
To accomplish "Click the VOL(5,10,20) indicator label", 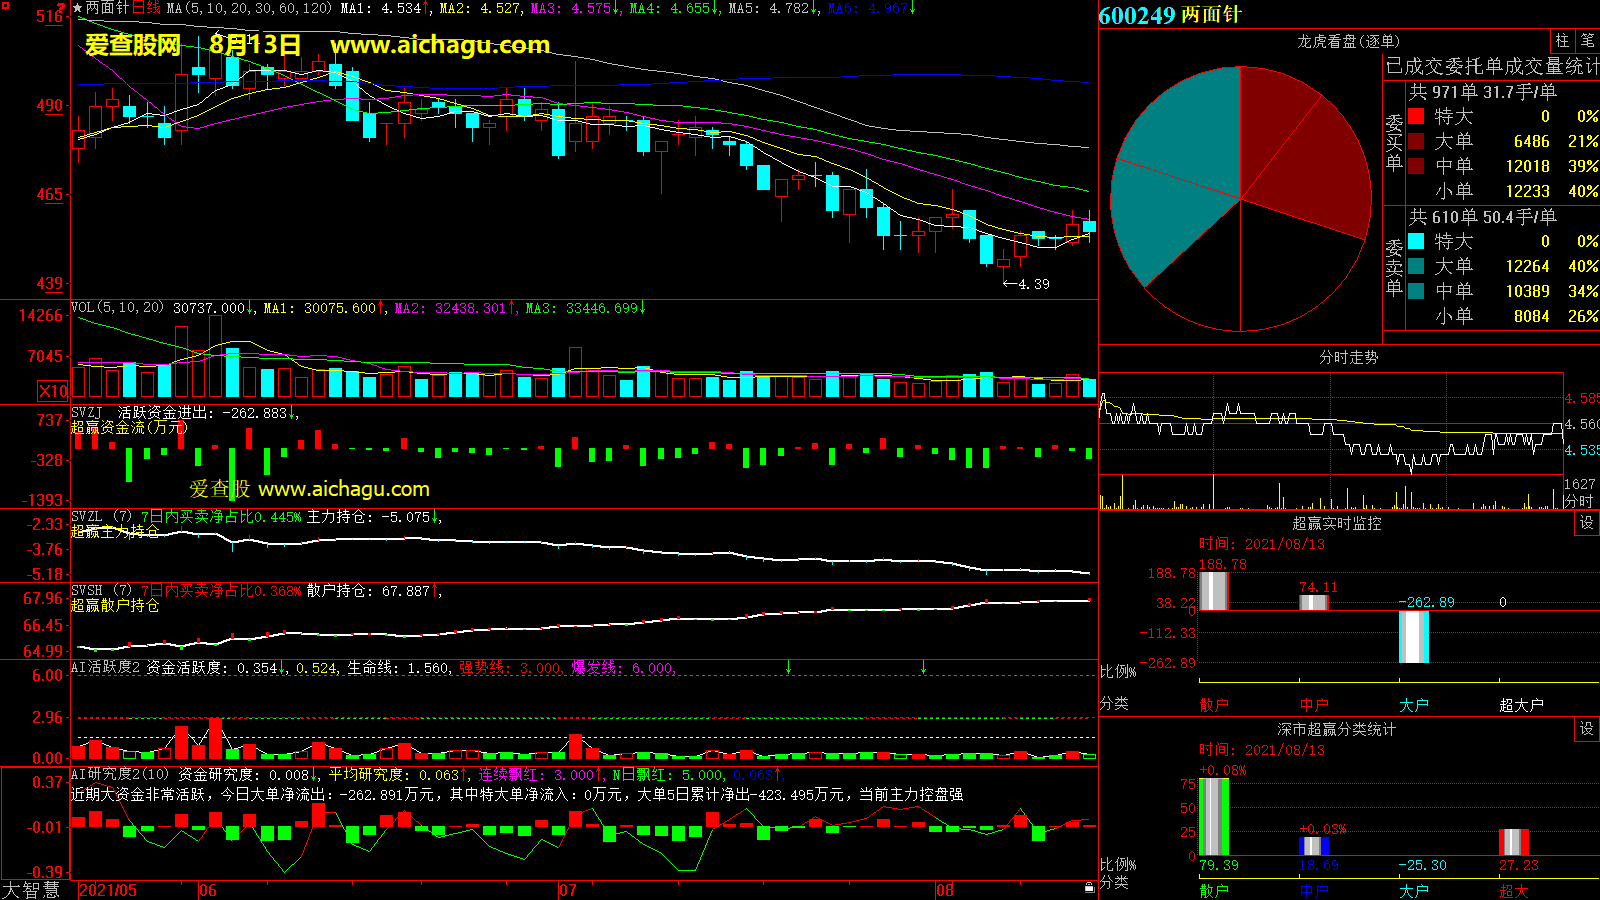I will click(117, 308).
